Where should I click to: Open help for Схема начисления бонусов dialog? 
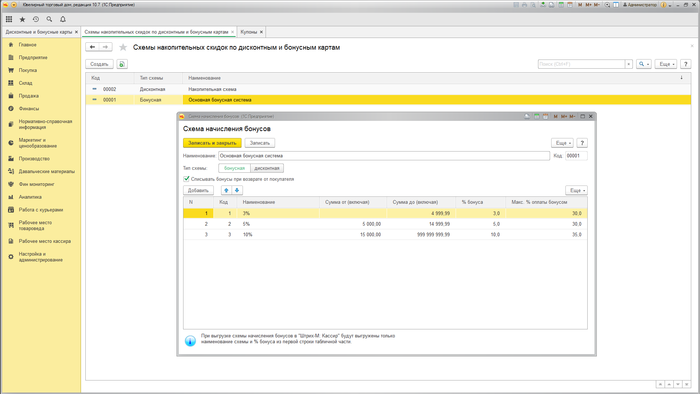click(582, 143)
